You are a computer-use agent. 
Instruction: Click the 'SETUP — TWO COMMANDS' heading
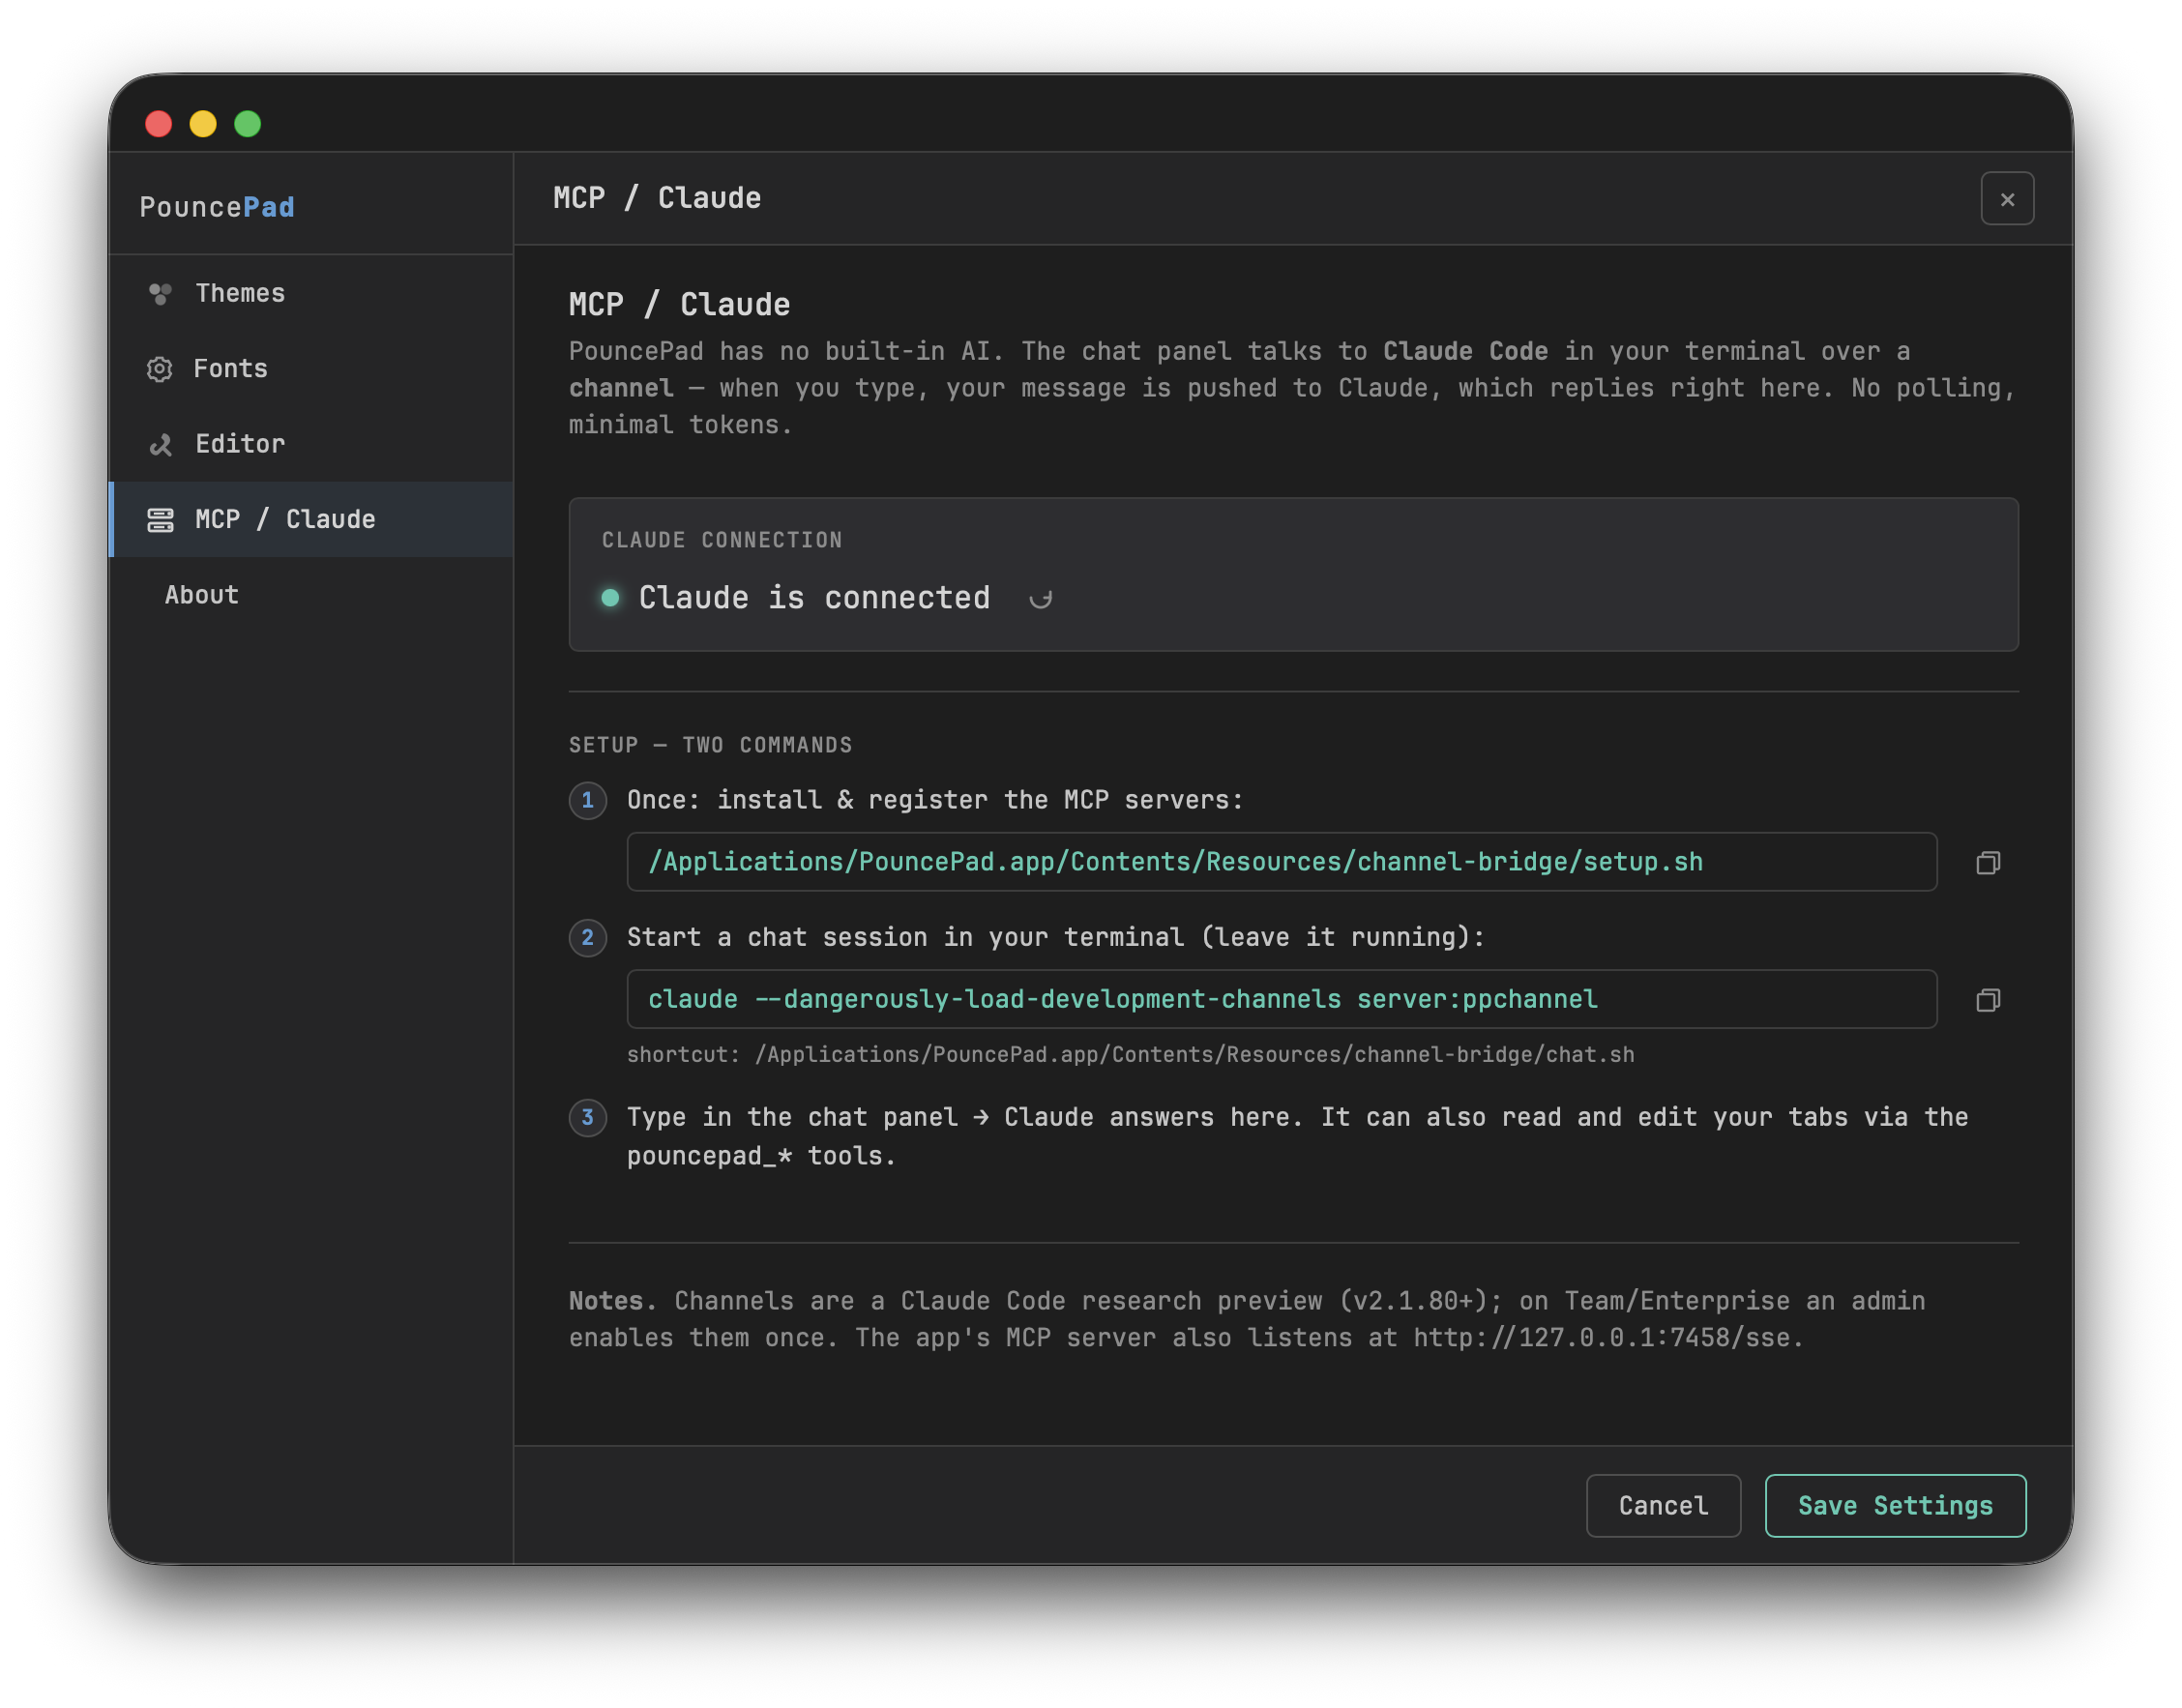(x=710, y=745)
